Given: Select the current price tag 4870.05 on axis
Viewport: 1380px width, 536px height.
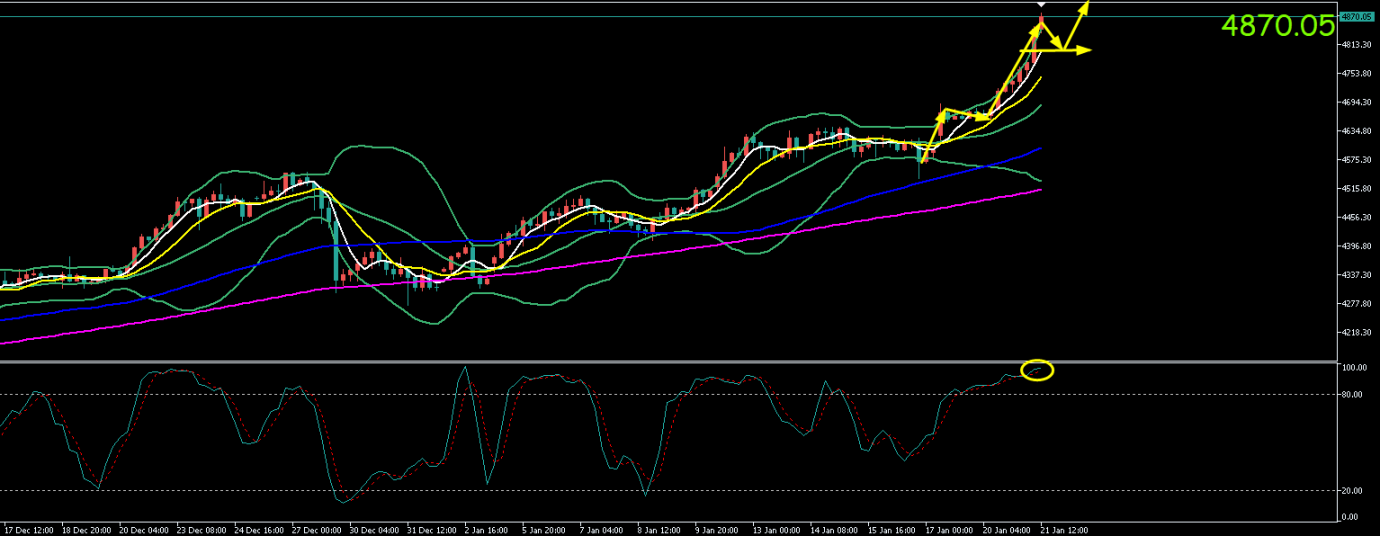Looking at the screenshot, I should click(x=1355, y=16).
